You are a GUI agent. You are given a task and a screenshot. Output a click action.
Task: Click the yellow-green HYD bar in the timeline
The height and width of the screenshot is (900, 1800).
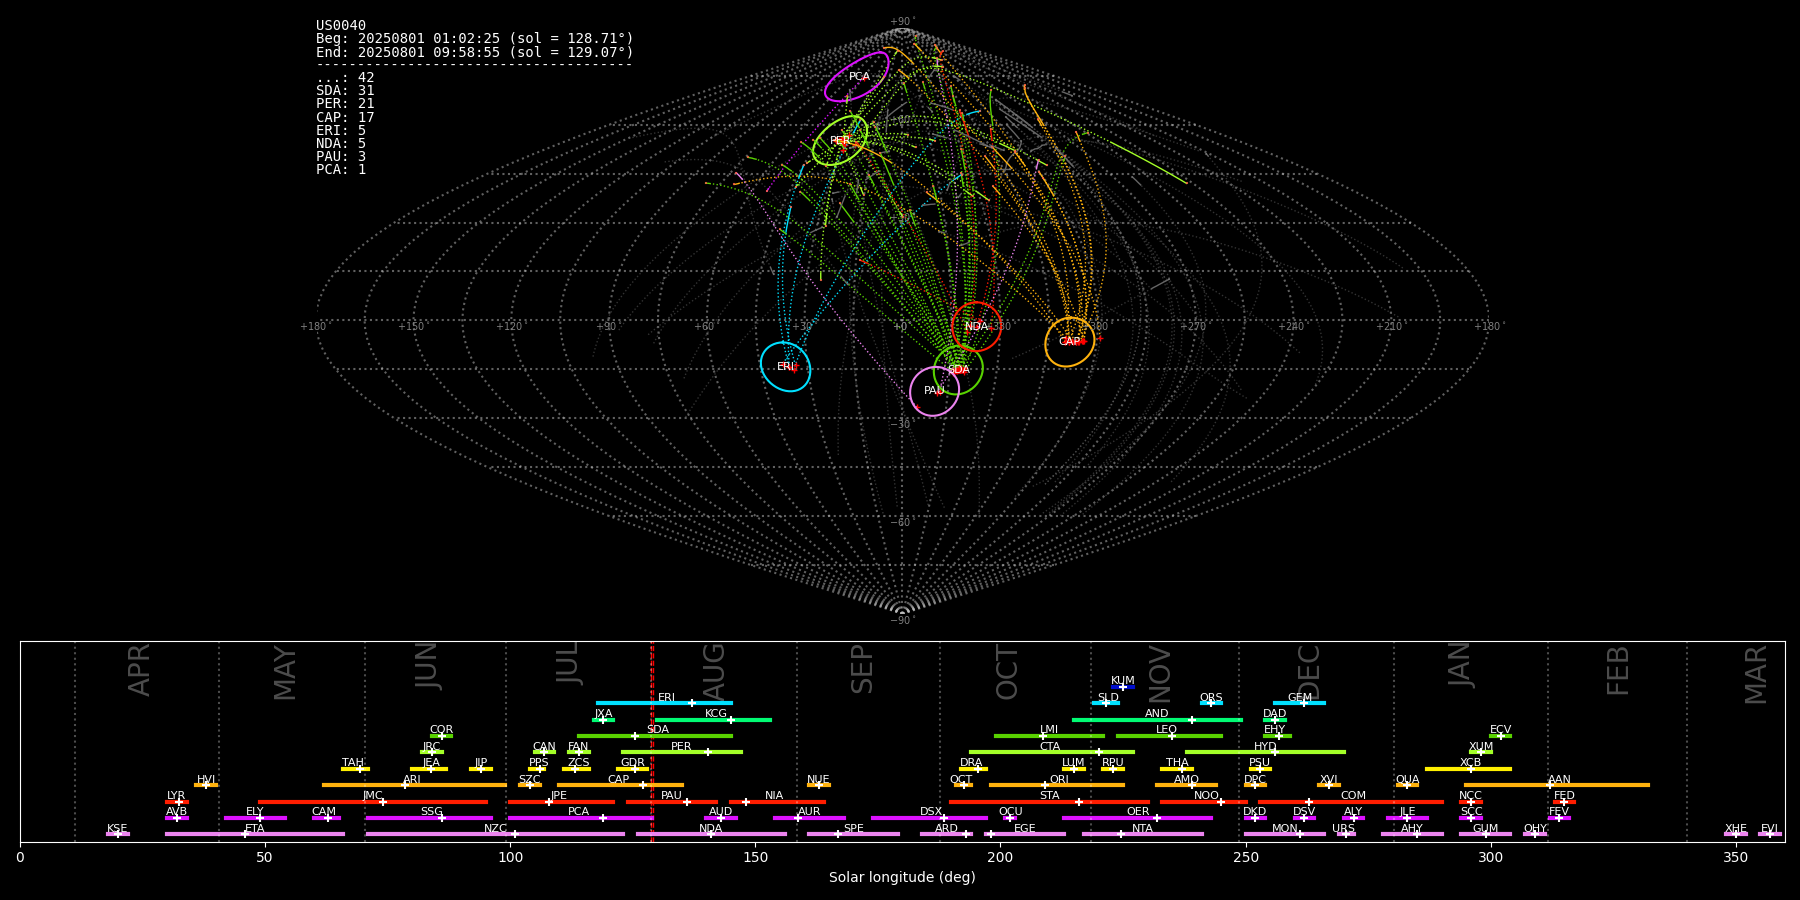pyautogui.click(x=1265, y=752)
